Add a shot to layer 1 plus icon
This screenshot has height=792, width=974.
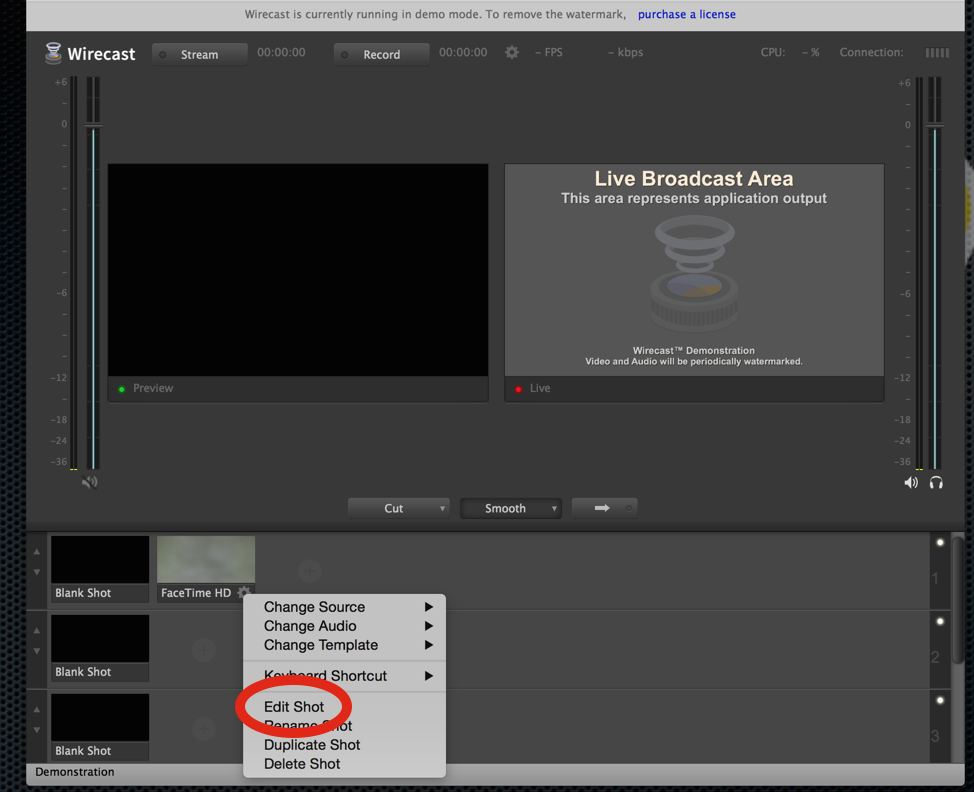point(309,570)
